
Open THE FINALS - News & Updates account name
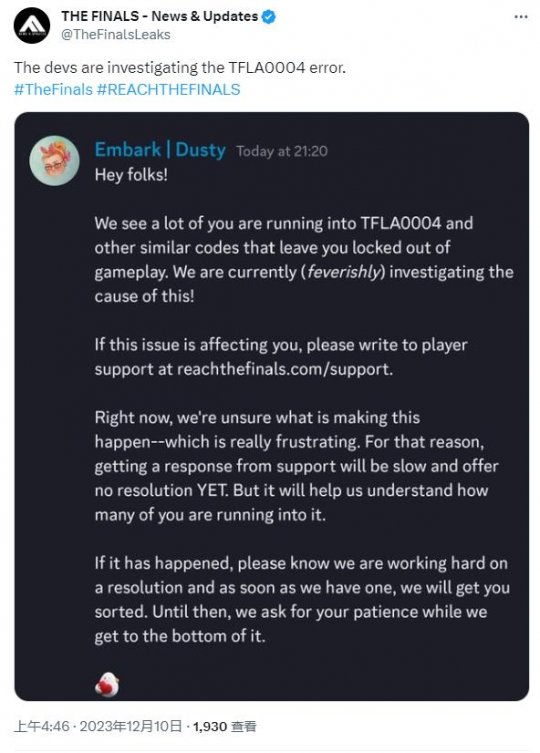[x=160, y=16]
